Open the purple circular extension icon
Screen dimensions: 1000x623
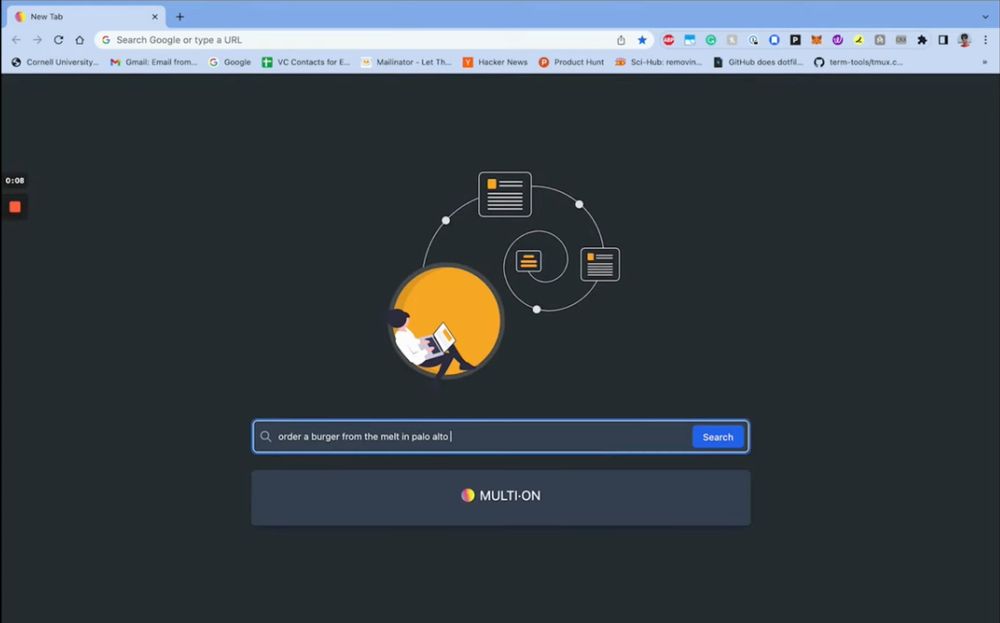click(x=837, y=40)
